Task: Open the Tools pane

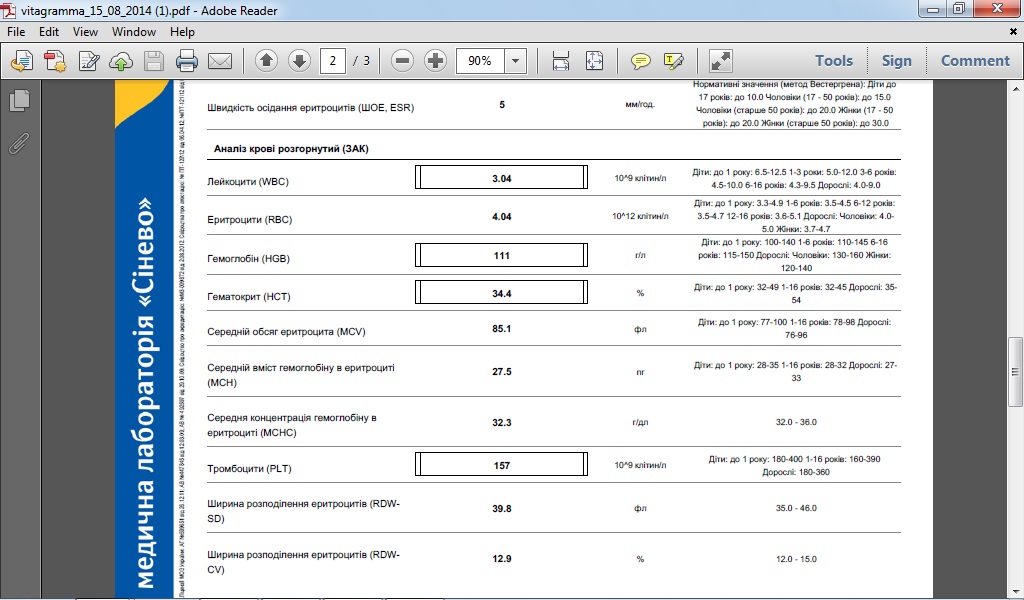Action: point(833,61)
